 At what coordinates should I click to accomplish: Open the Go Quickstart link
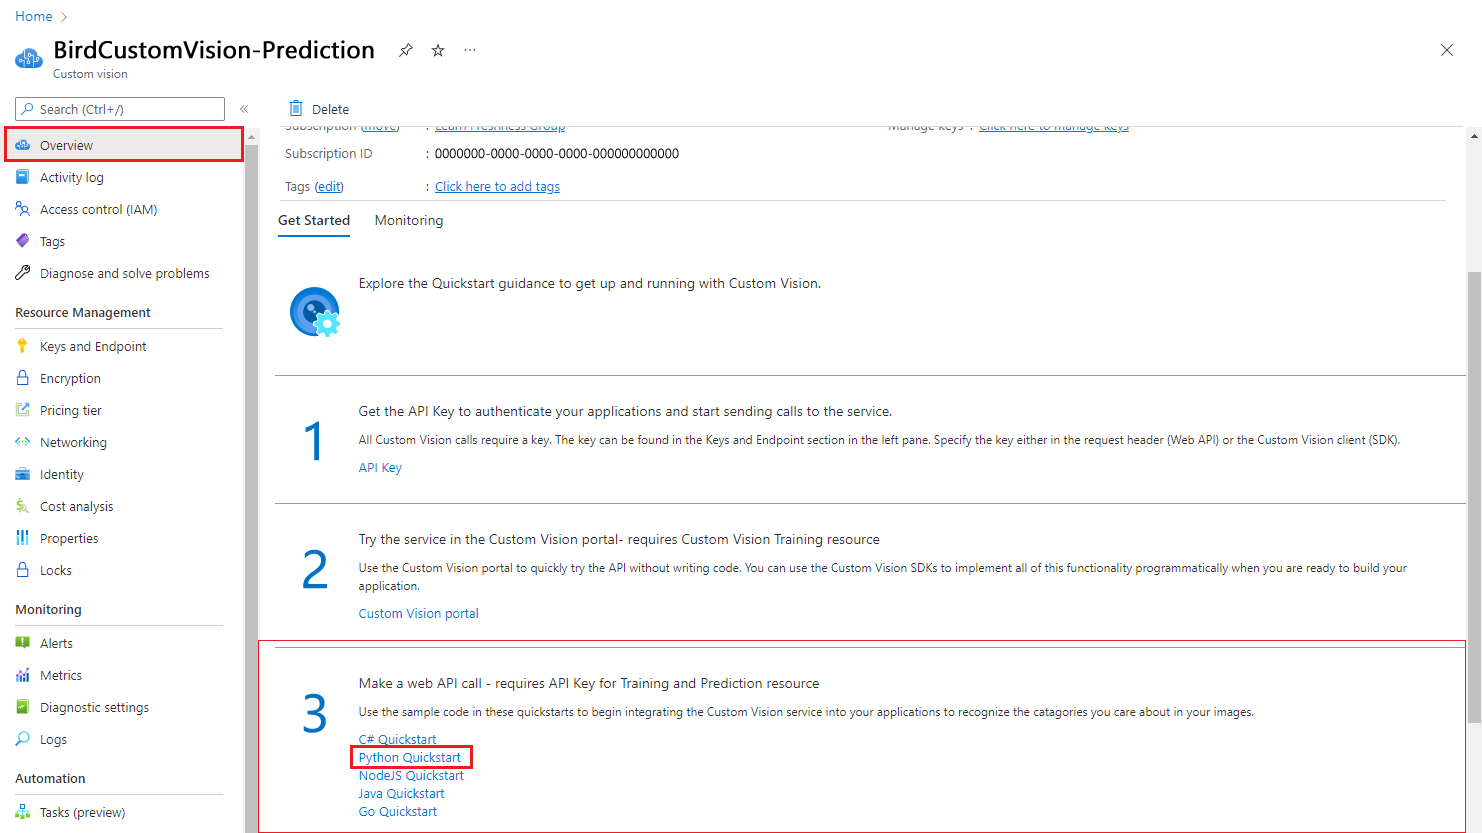398,811
